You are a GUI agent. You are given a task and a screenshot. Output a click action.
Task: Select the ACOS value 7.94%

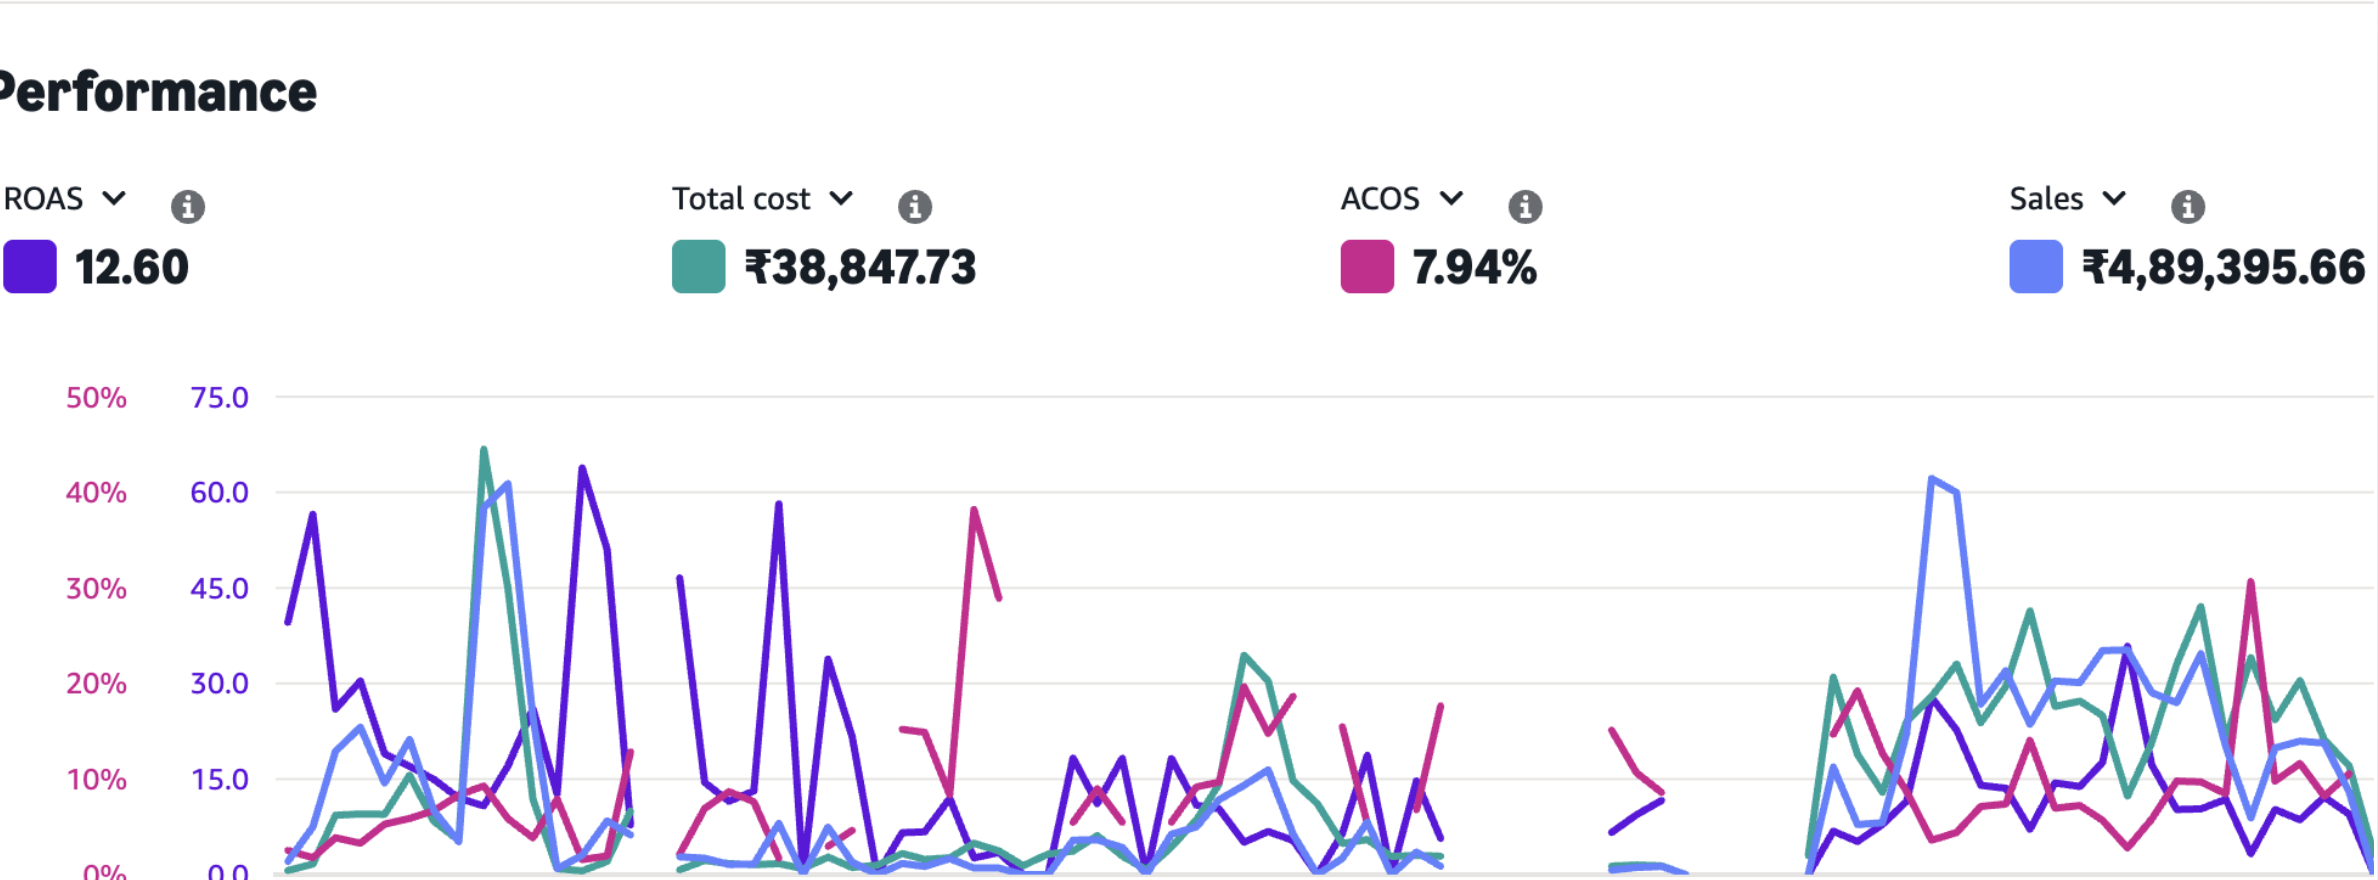point(1474,268)
